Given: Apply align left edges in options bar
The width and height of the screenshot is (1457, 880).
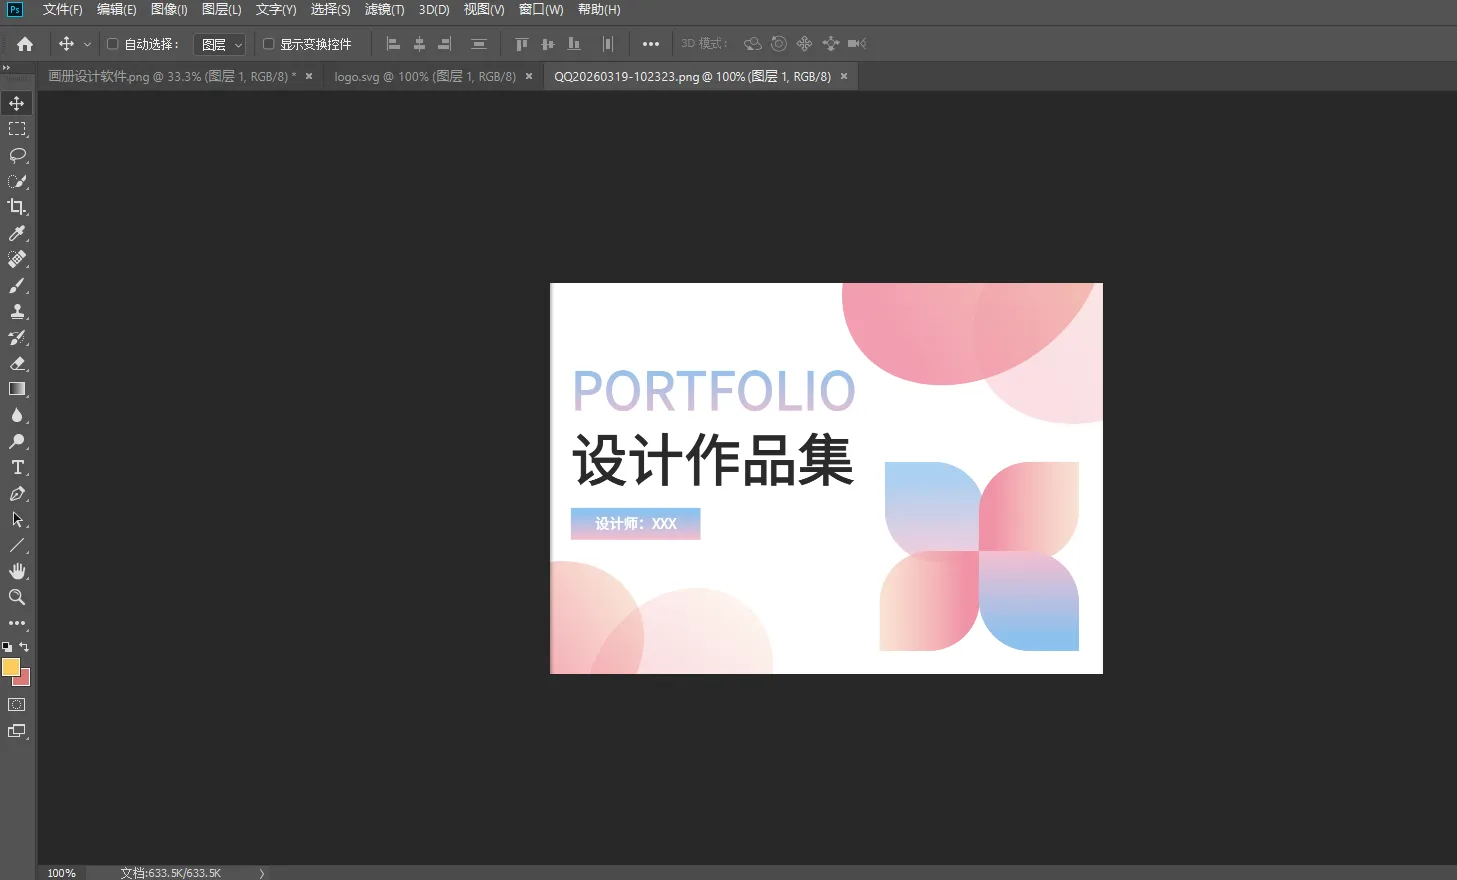Looking at the screenshot, I should 392,43.
